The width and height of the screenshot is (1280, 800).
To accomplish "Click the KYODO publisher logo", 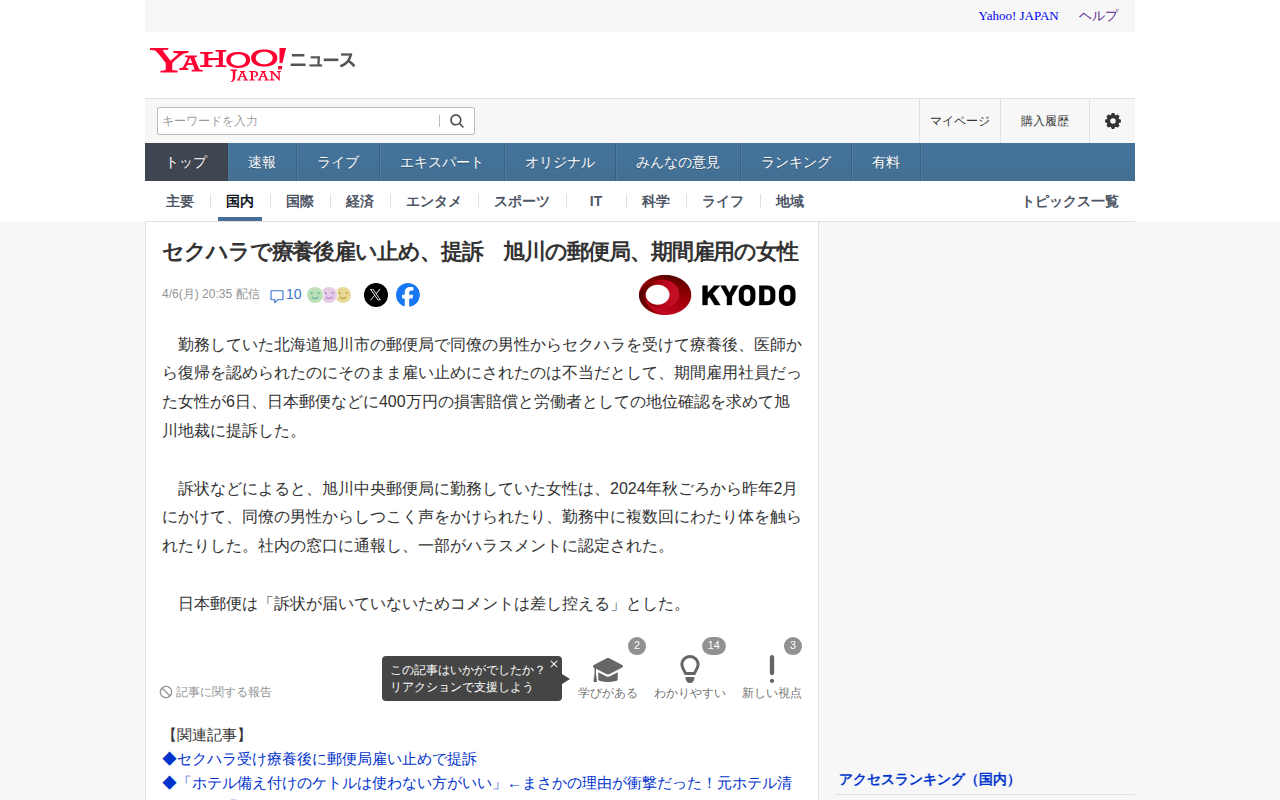I will click(x=717, y=295).
